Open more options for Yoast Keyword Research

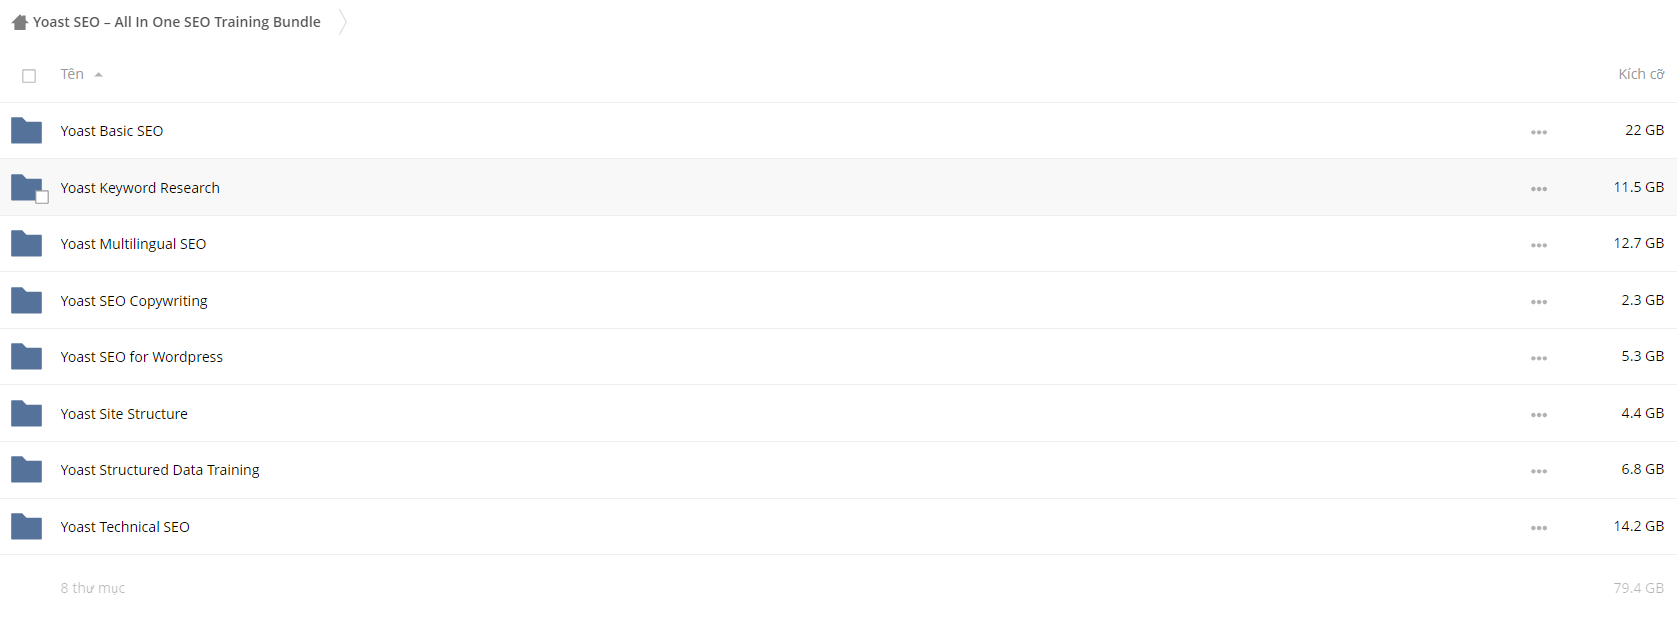1539,189
